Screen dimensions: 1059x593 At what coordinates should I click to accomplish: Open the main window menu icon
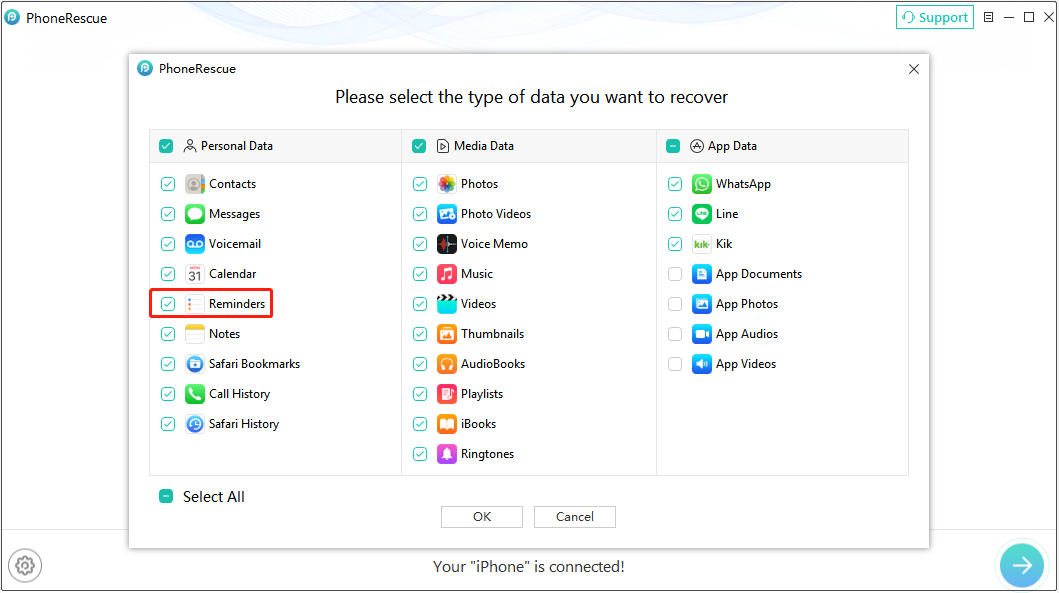coord(988,18)
